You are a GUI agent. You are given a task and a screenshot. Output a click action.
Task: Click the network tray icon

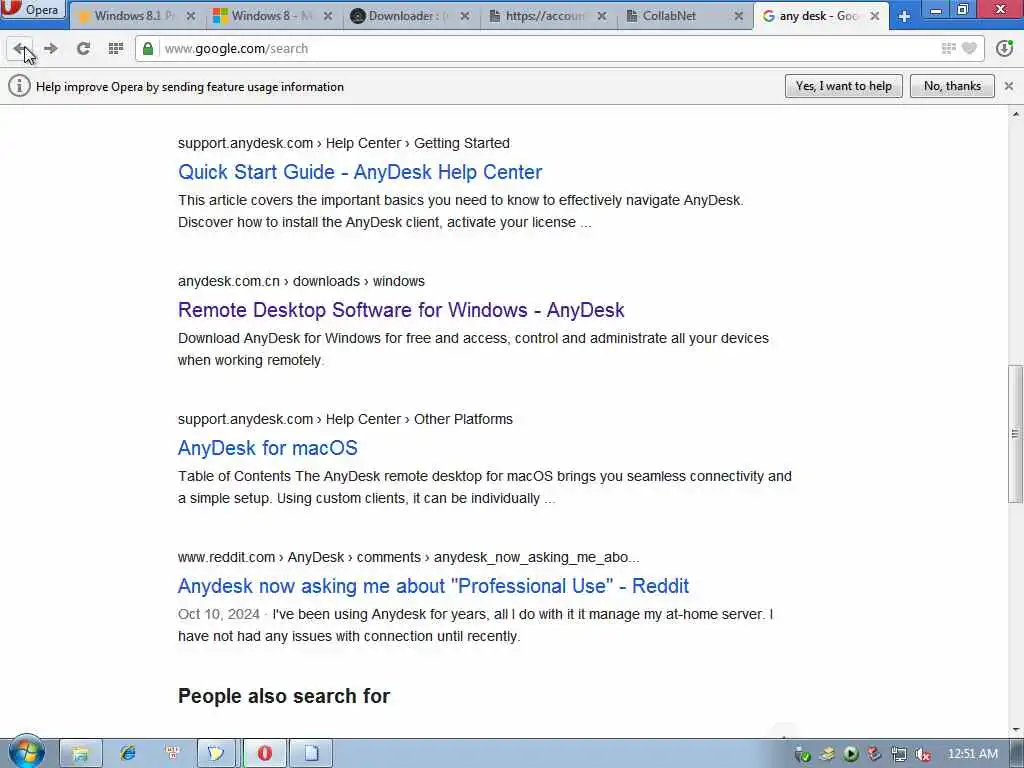tap(899, 754)
